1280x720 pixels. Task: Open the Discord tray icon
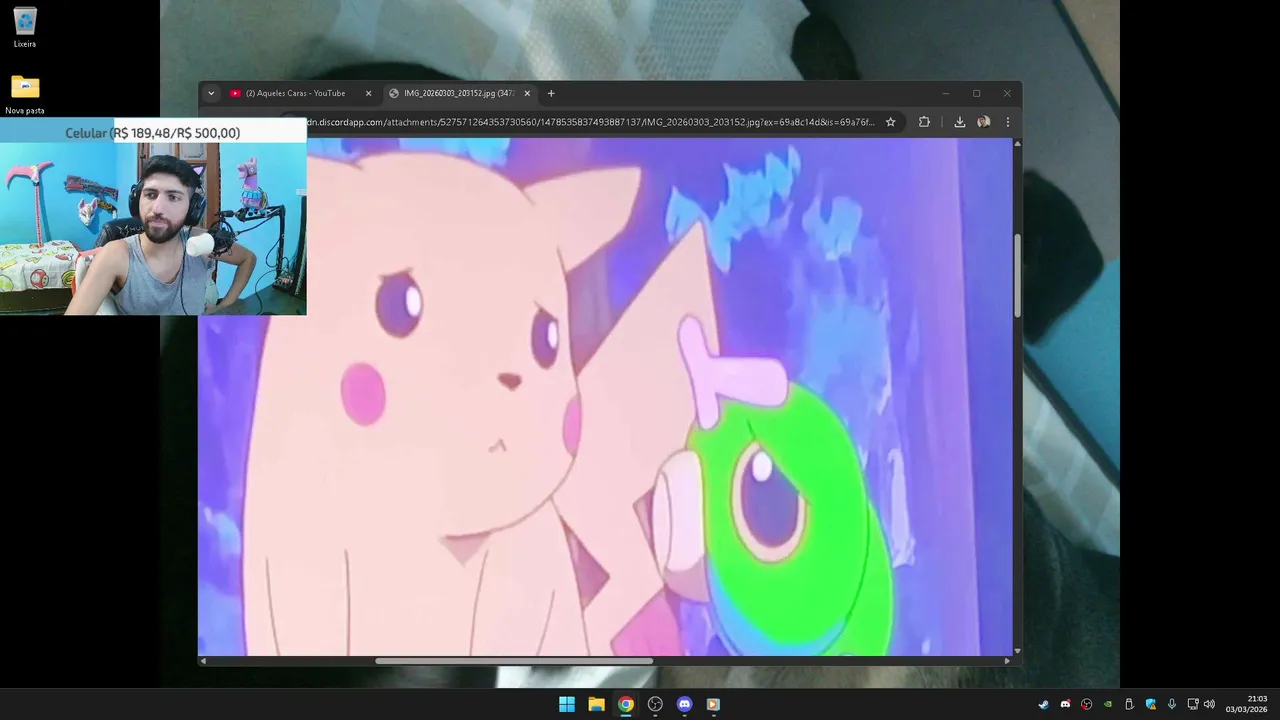pos(1065,704)
